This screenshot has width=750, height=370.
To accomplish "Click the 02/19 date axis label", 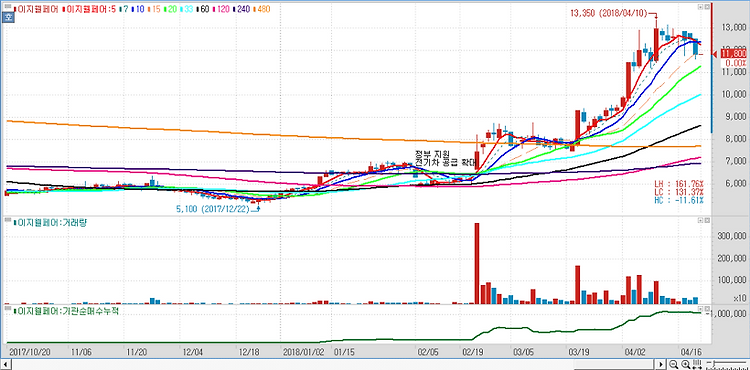I will click(473, 351).
